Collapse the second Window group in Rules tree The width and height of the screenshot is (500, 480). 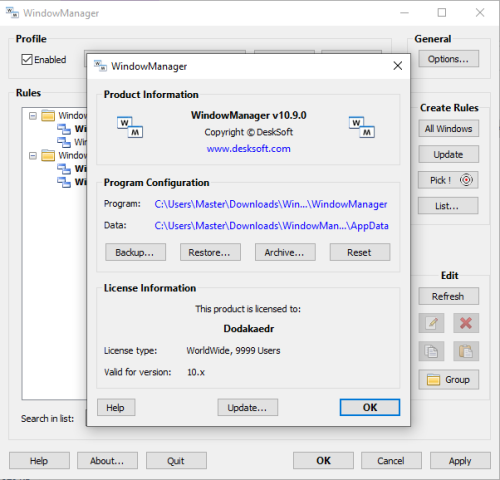point(33,156)
